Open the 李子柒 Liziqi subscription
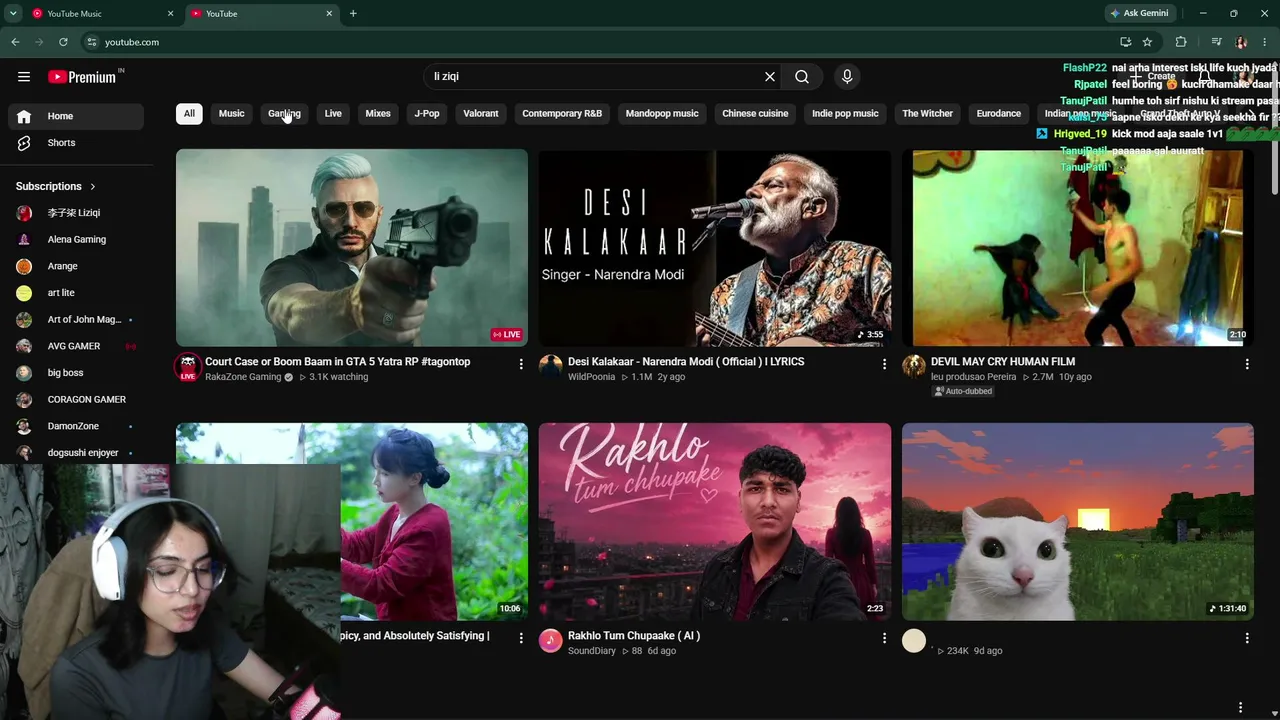 pos(76,213)
